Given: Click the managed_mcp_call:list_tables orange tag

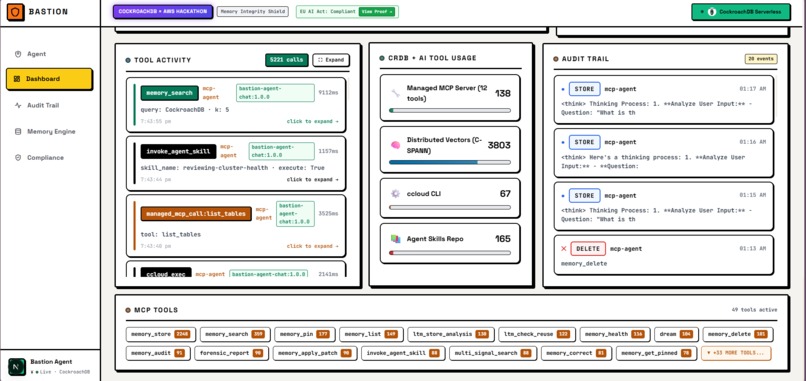Looking at the screenshot, I should pyautogui.click(x=196, y=214).
